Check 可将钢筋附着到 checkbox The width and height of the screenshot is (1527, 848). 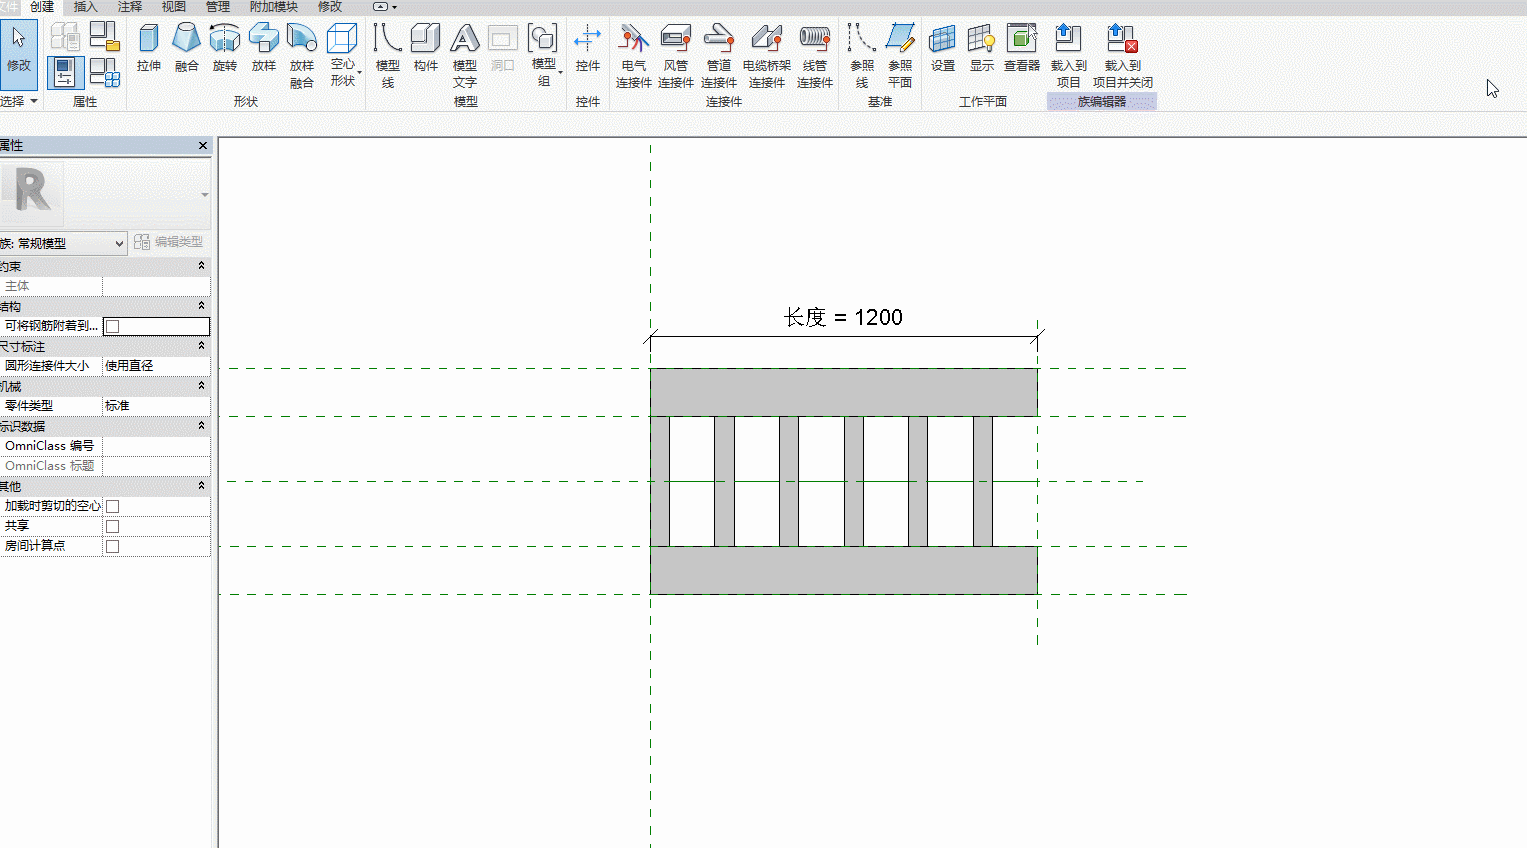tap(113, 326)
